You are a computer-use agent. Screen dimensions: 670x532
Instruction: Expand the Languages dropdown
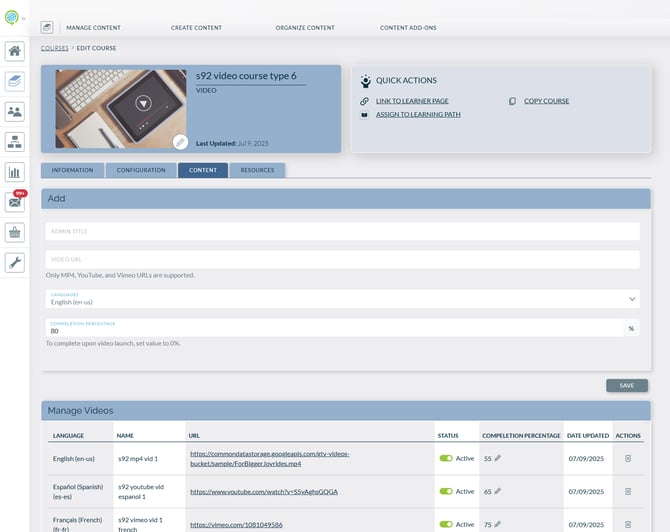pyautogui.click(x=632, y=298)
